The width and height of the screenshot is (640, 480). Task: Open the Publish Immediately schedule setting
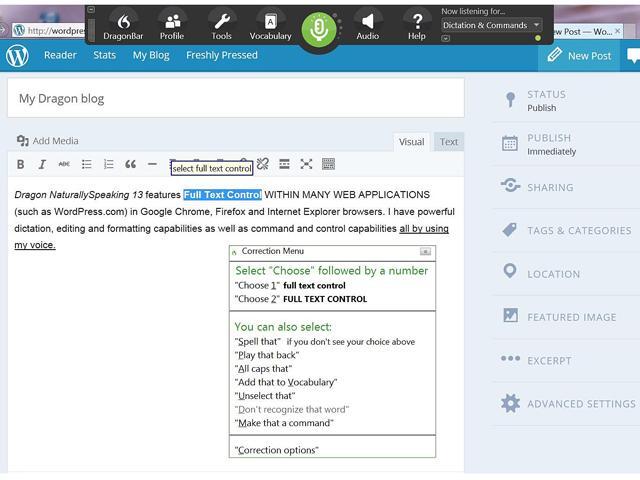pos(565,144)
